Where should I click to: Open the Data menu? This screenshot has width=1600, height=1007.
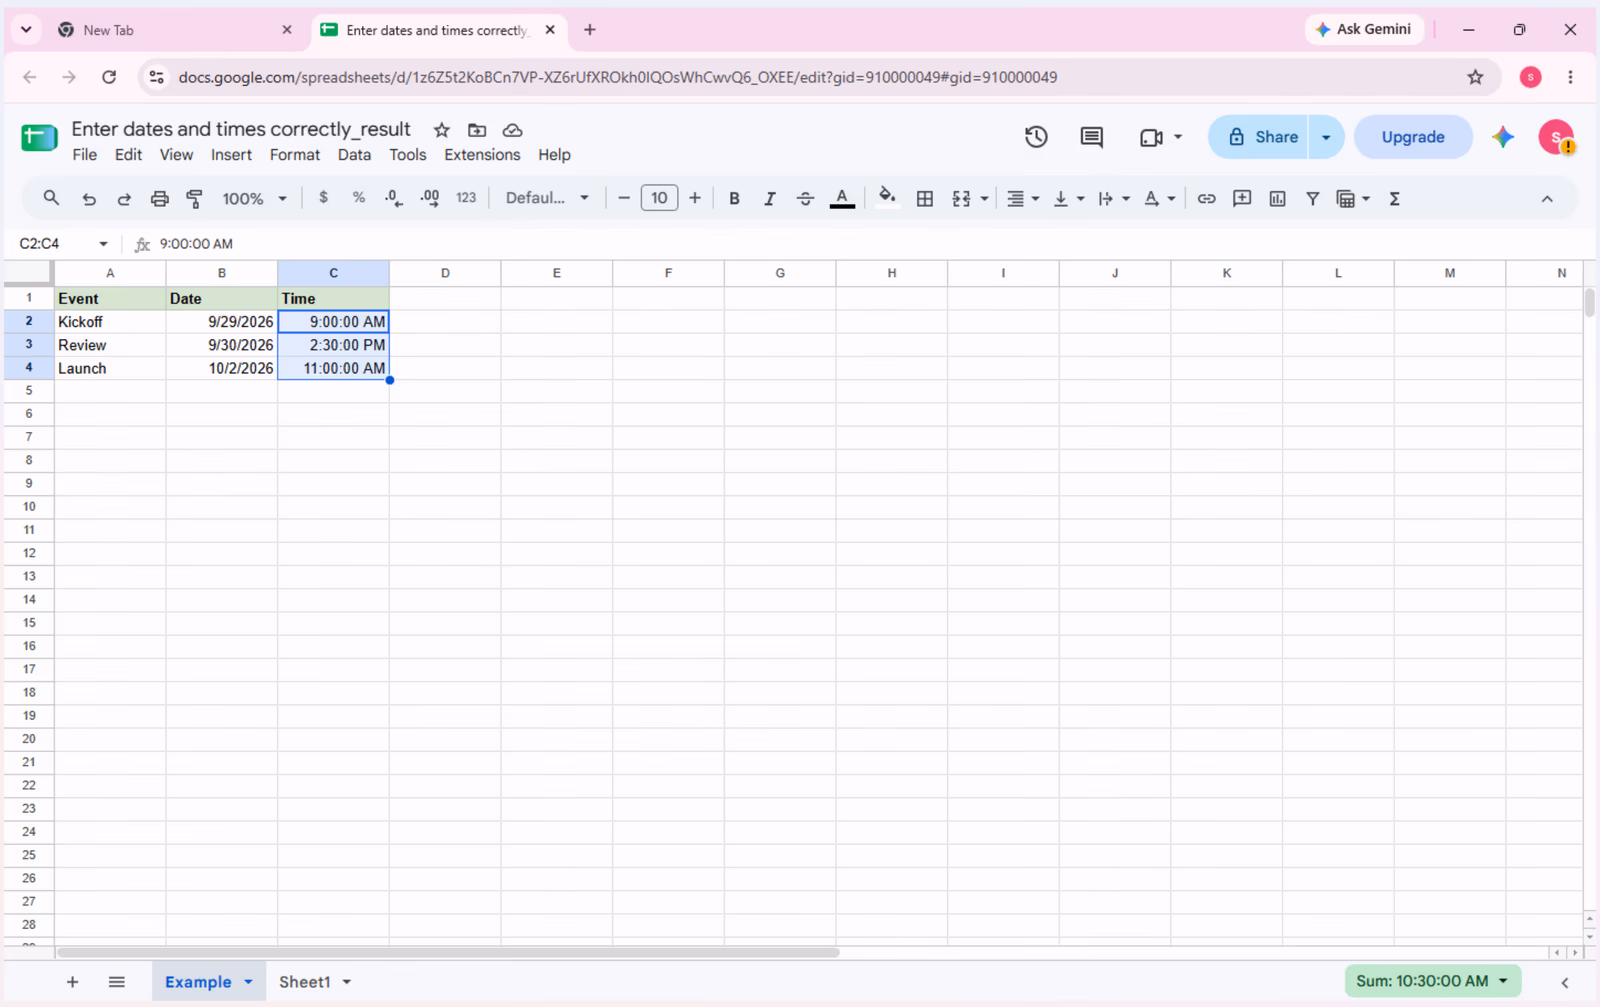(354, 155)
